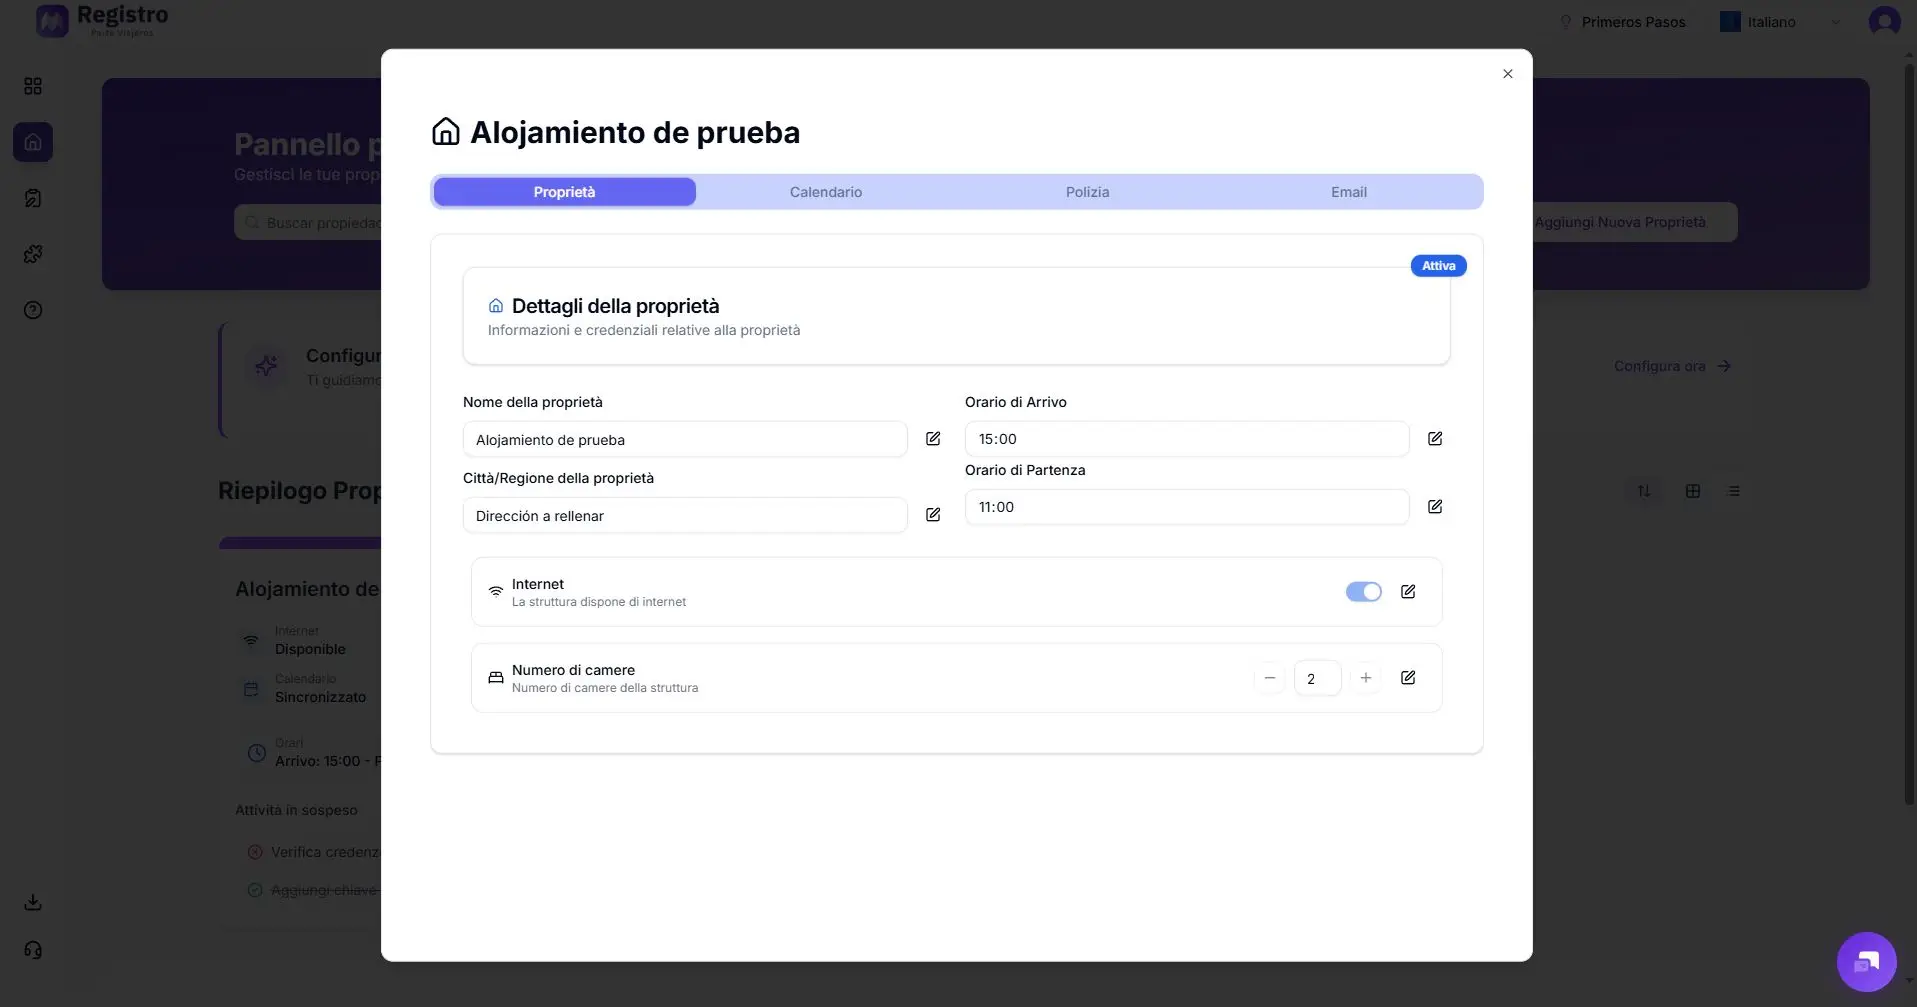Select the Home icon in the sidebar
1917x1007 pixels.
point(33,141)
